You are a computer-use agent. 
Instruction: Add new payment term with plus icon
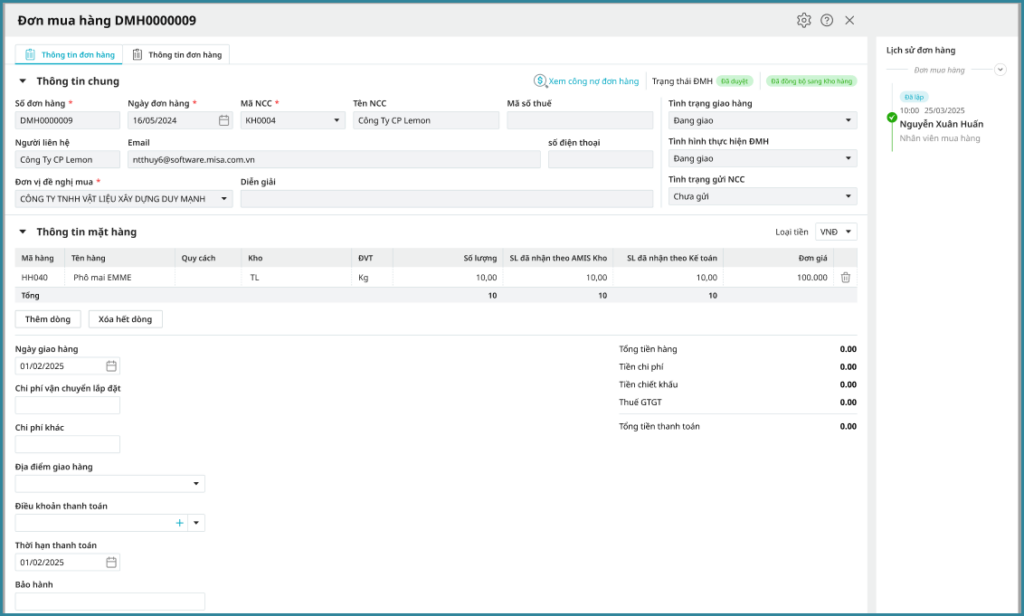[x=180, y=523]
